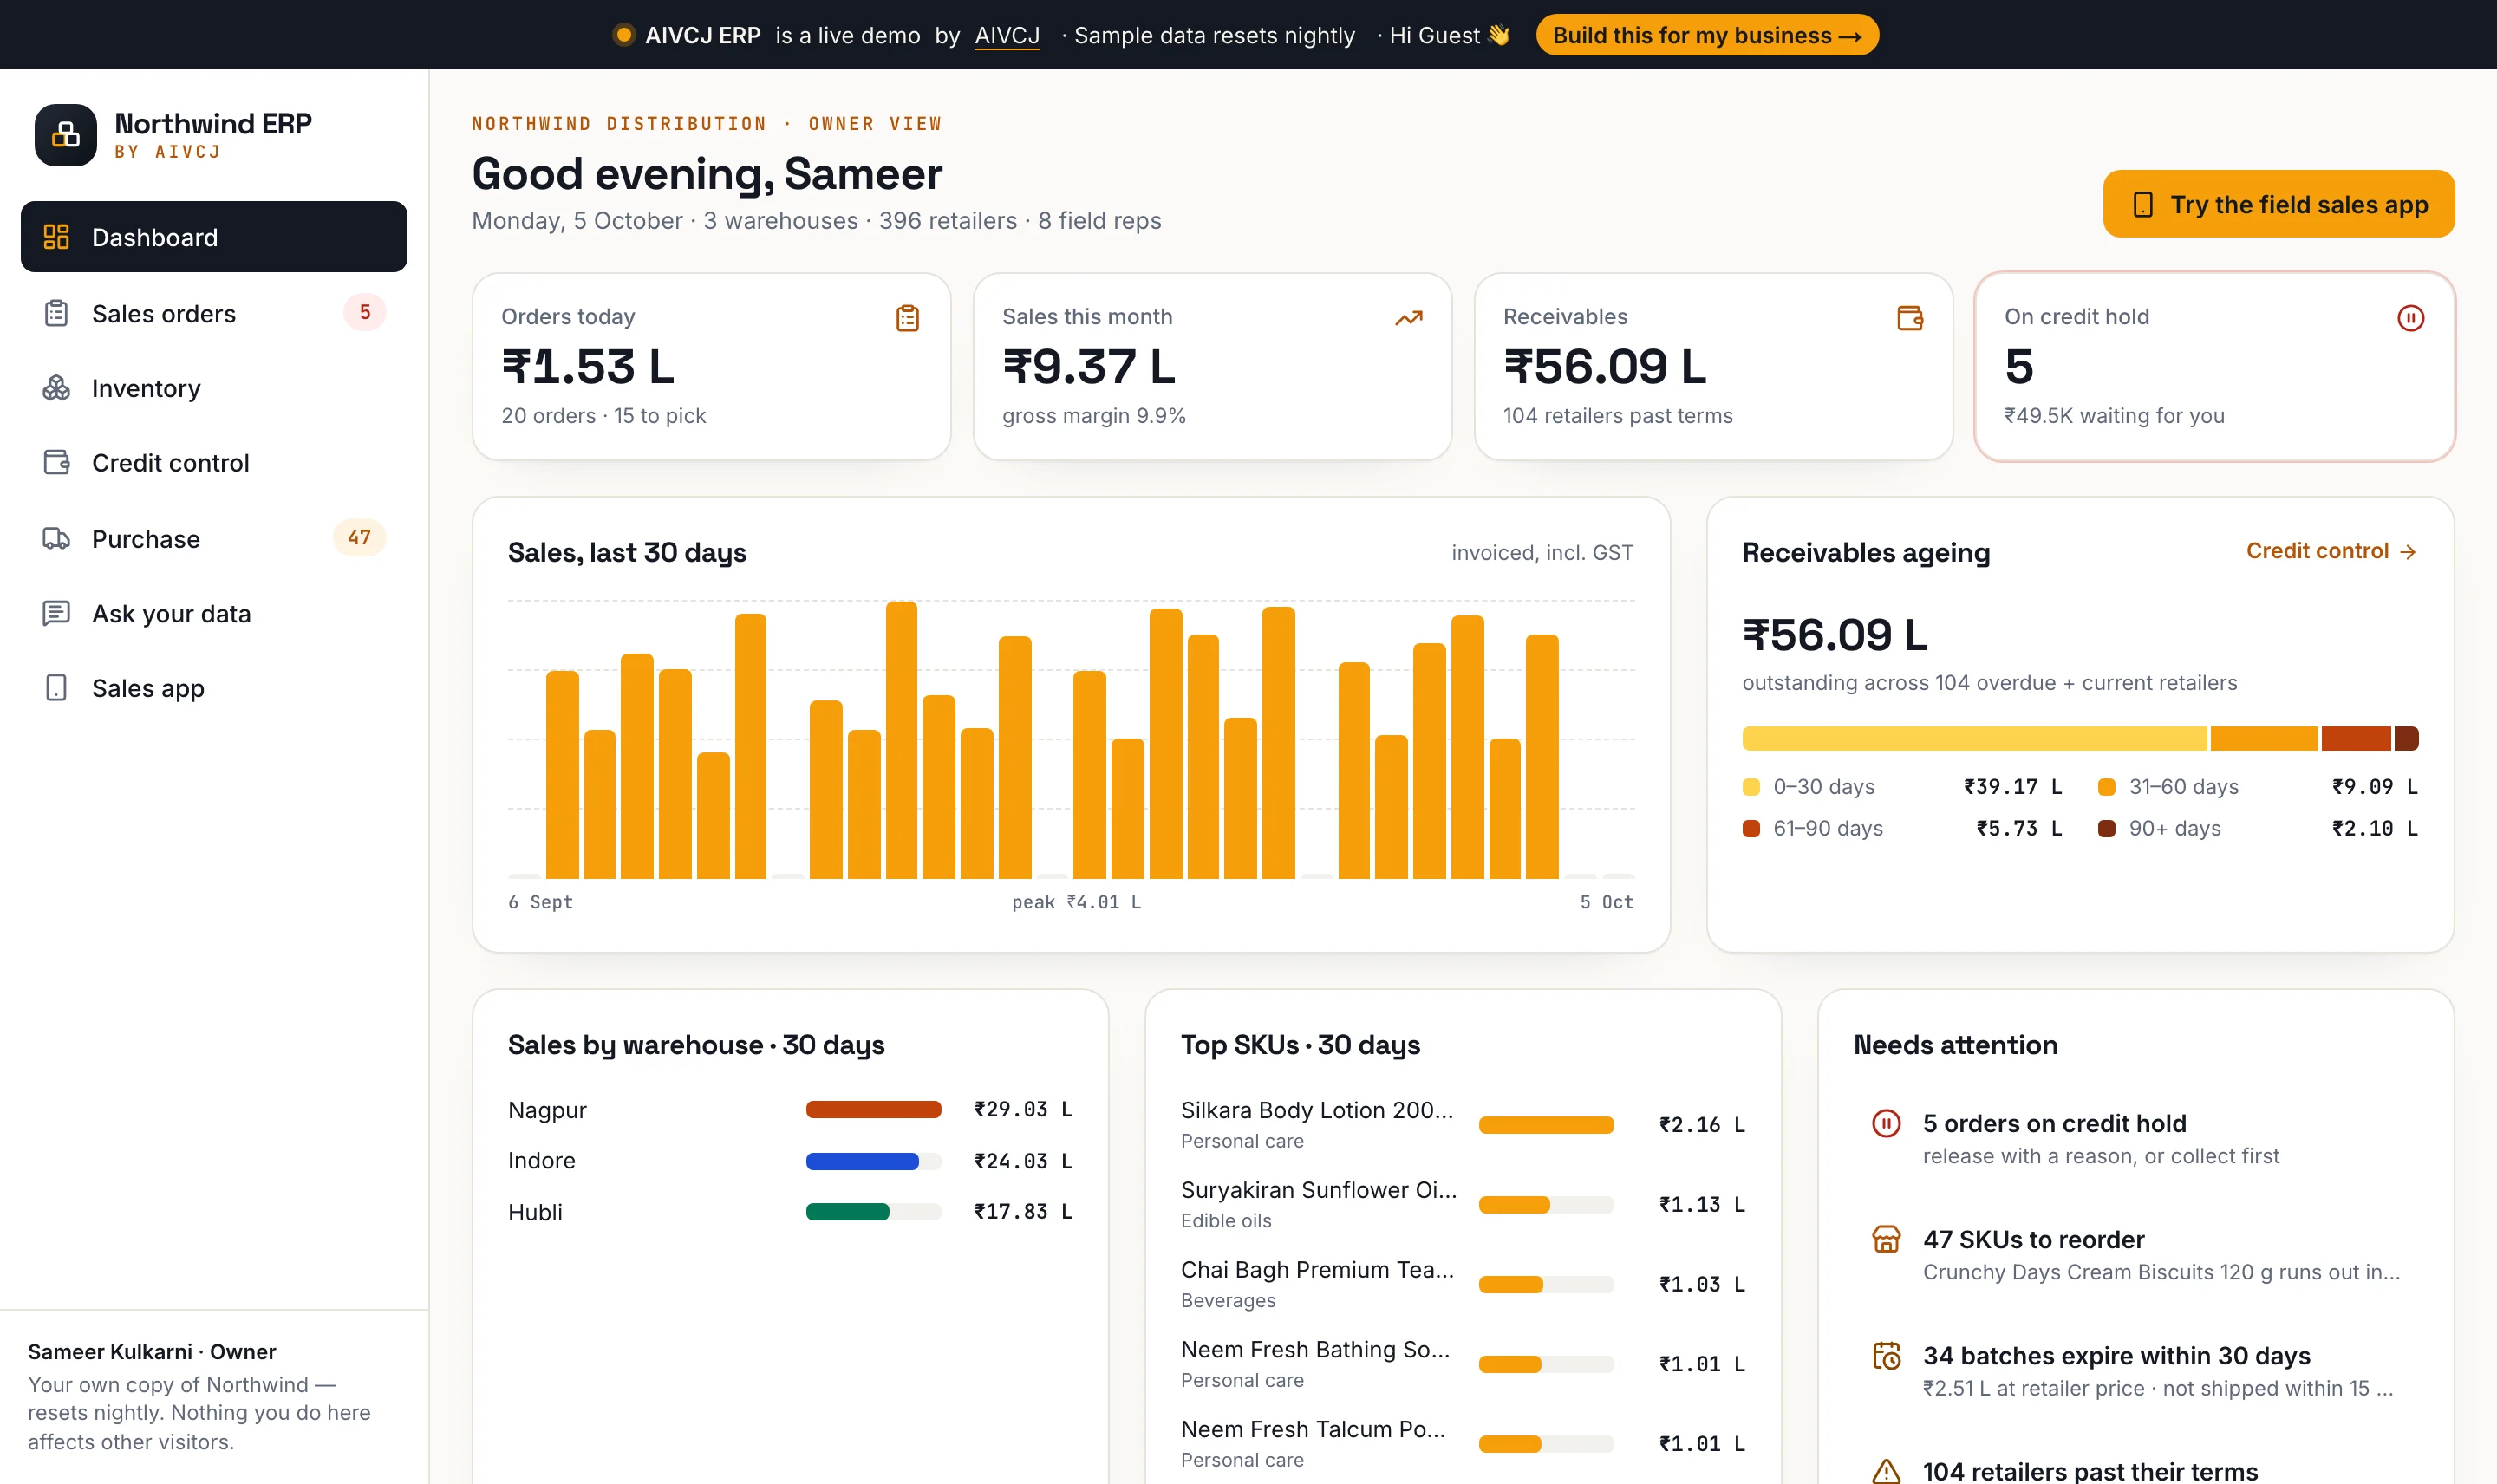The image size is (2497, 1484).
Task: Click peak ₹4.01 L label under chart
Action: click(x=1076, y=902)
